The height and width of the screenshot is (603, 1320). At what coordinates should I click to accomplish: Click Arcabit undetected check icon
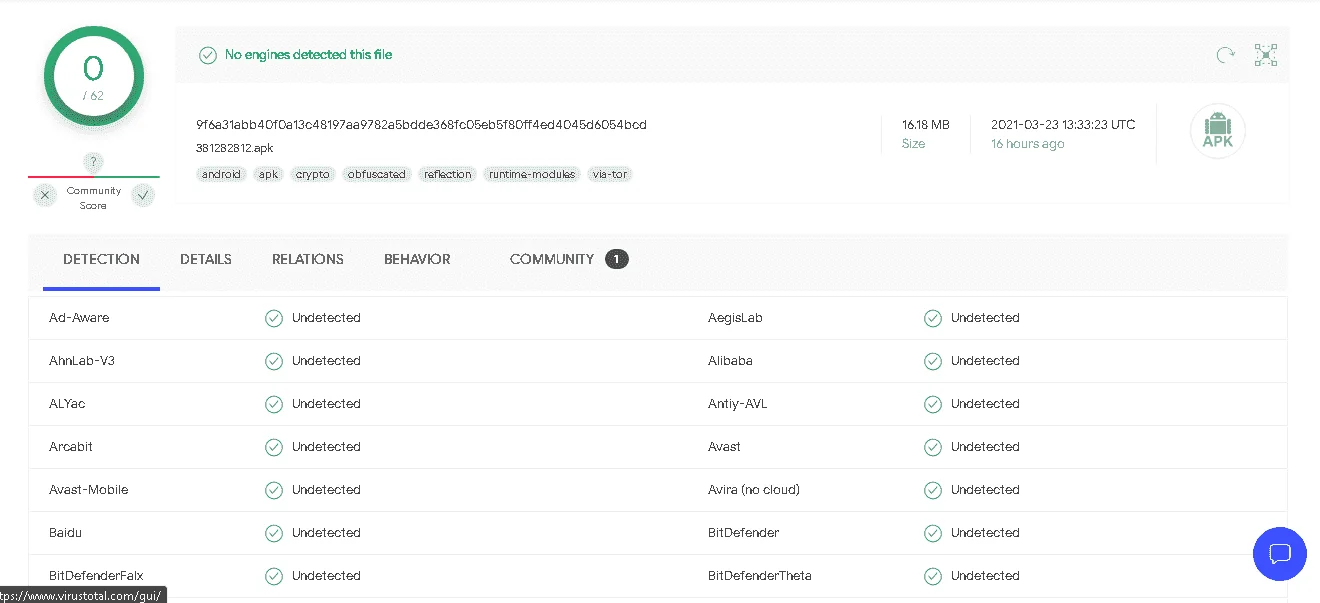point(274,447)
